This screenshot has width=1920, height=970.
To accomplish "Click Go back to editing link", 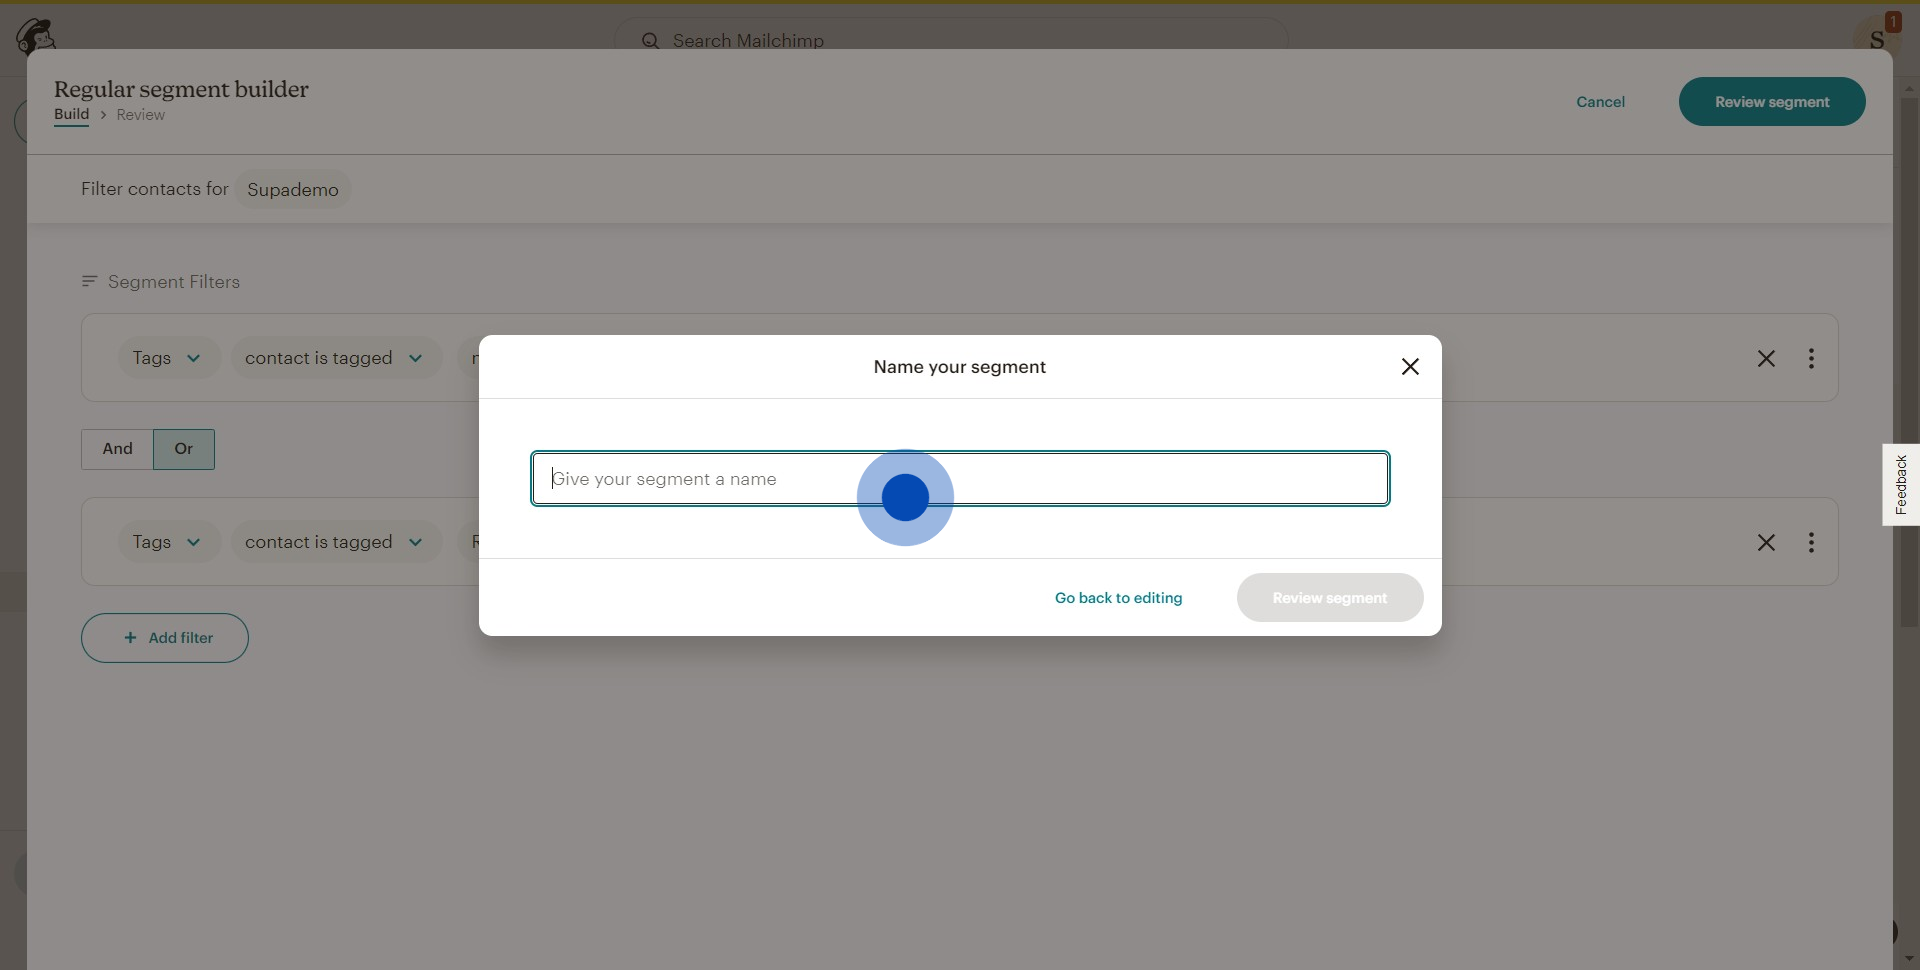I will click(1118, 598).
